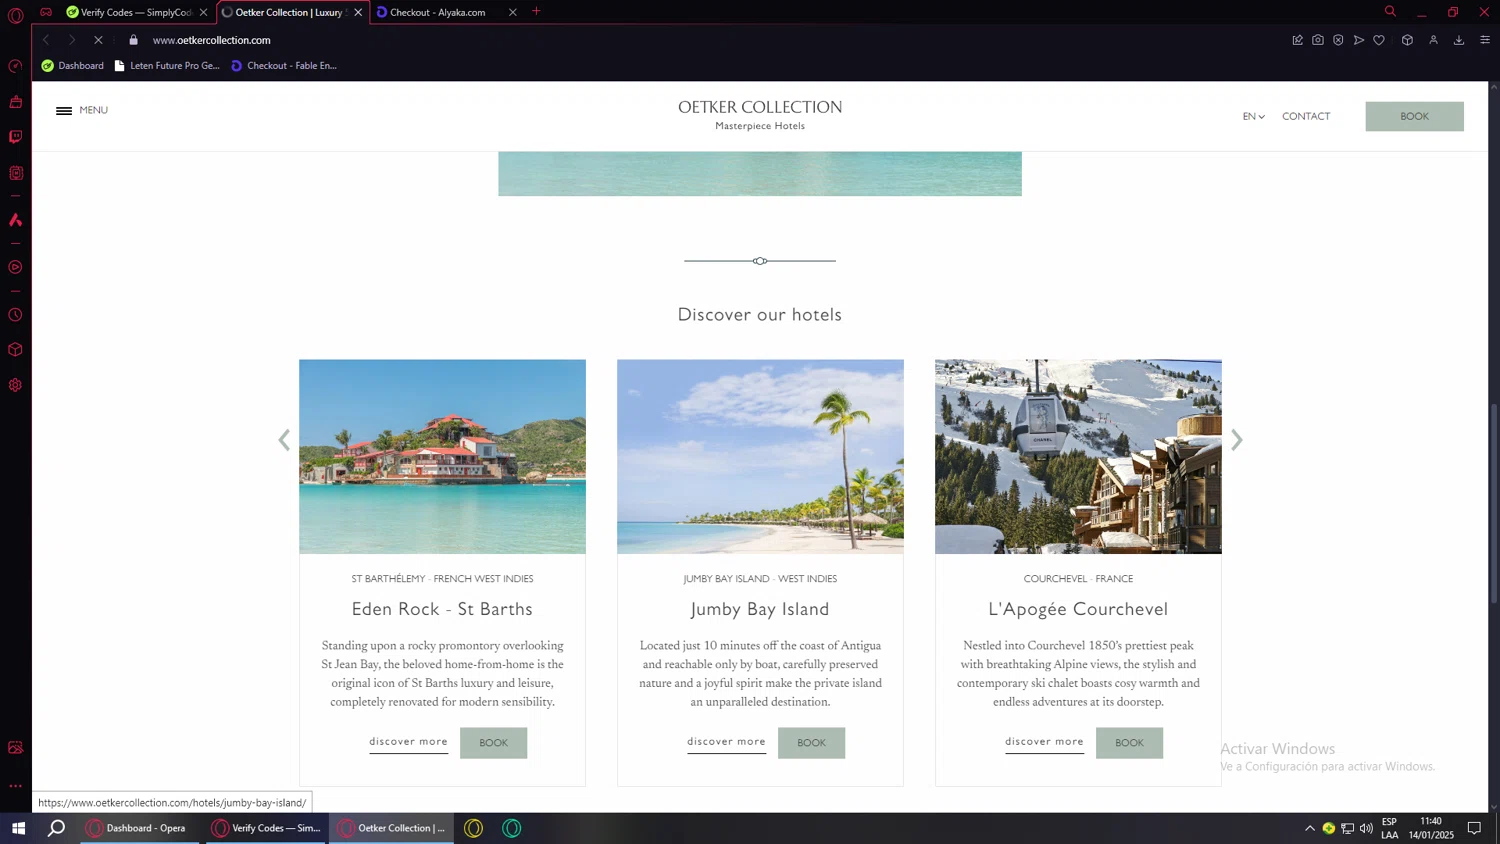The image size is (1500, 844).
Task: Open Settings gear in the sidebar
Action: [15, 385]
